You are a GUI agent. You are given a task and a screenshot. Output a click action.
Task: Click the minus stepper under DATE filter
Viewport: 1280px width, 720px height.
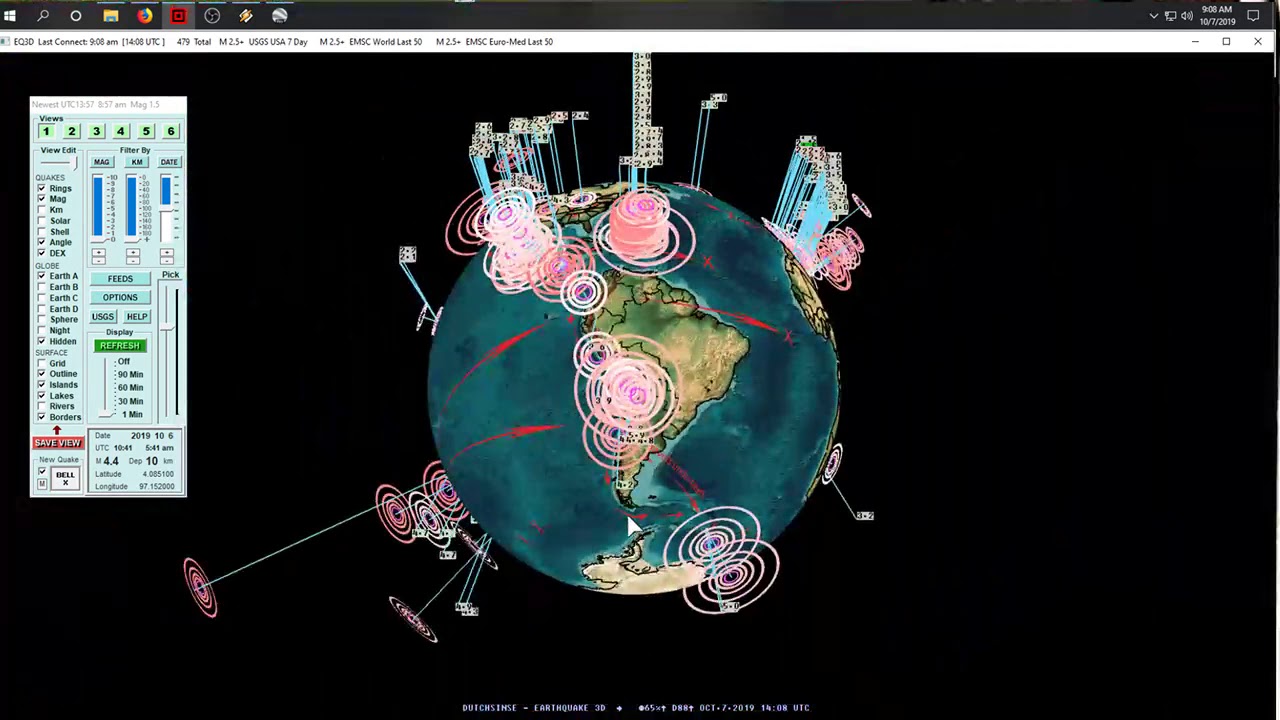(x=166, y=261)
